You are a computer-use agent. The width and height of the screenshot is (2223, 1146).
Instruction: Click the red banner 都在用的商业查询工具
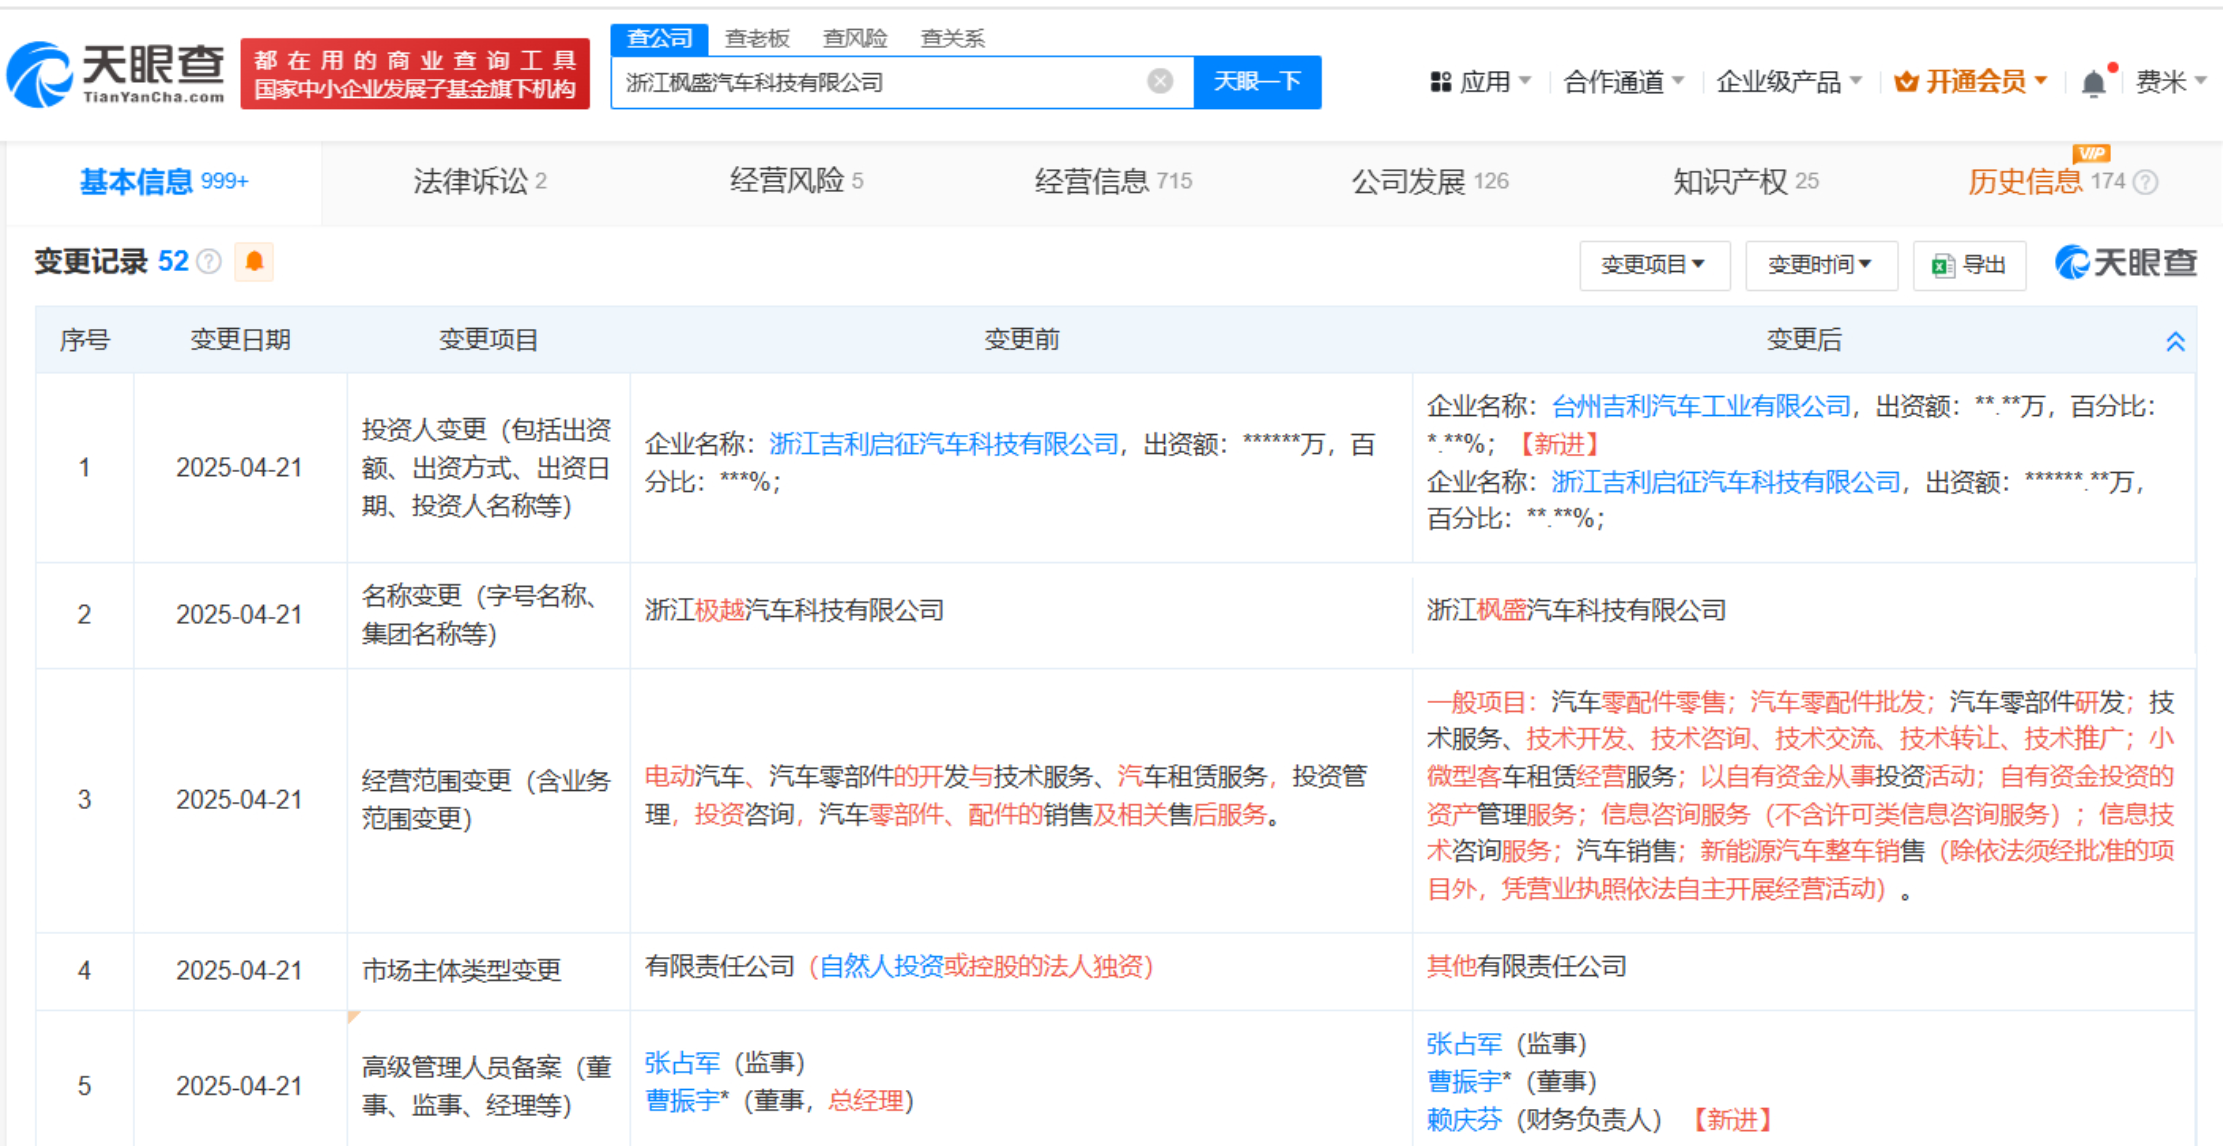pos(415,74)
